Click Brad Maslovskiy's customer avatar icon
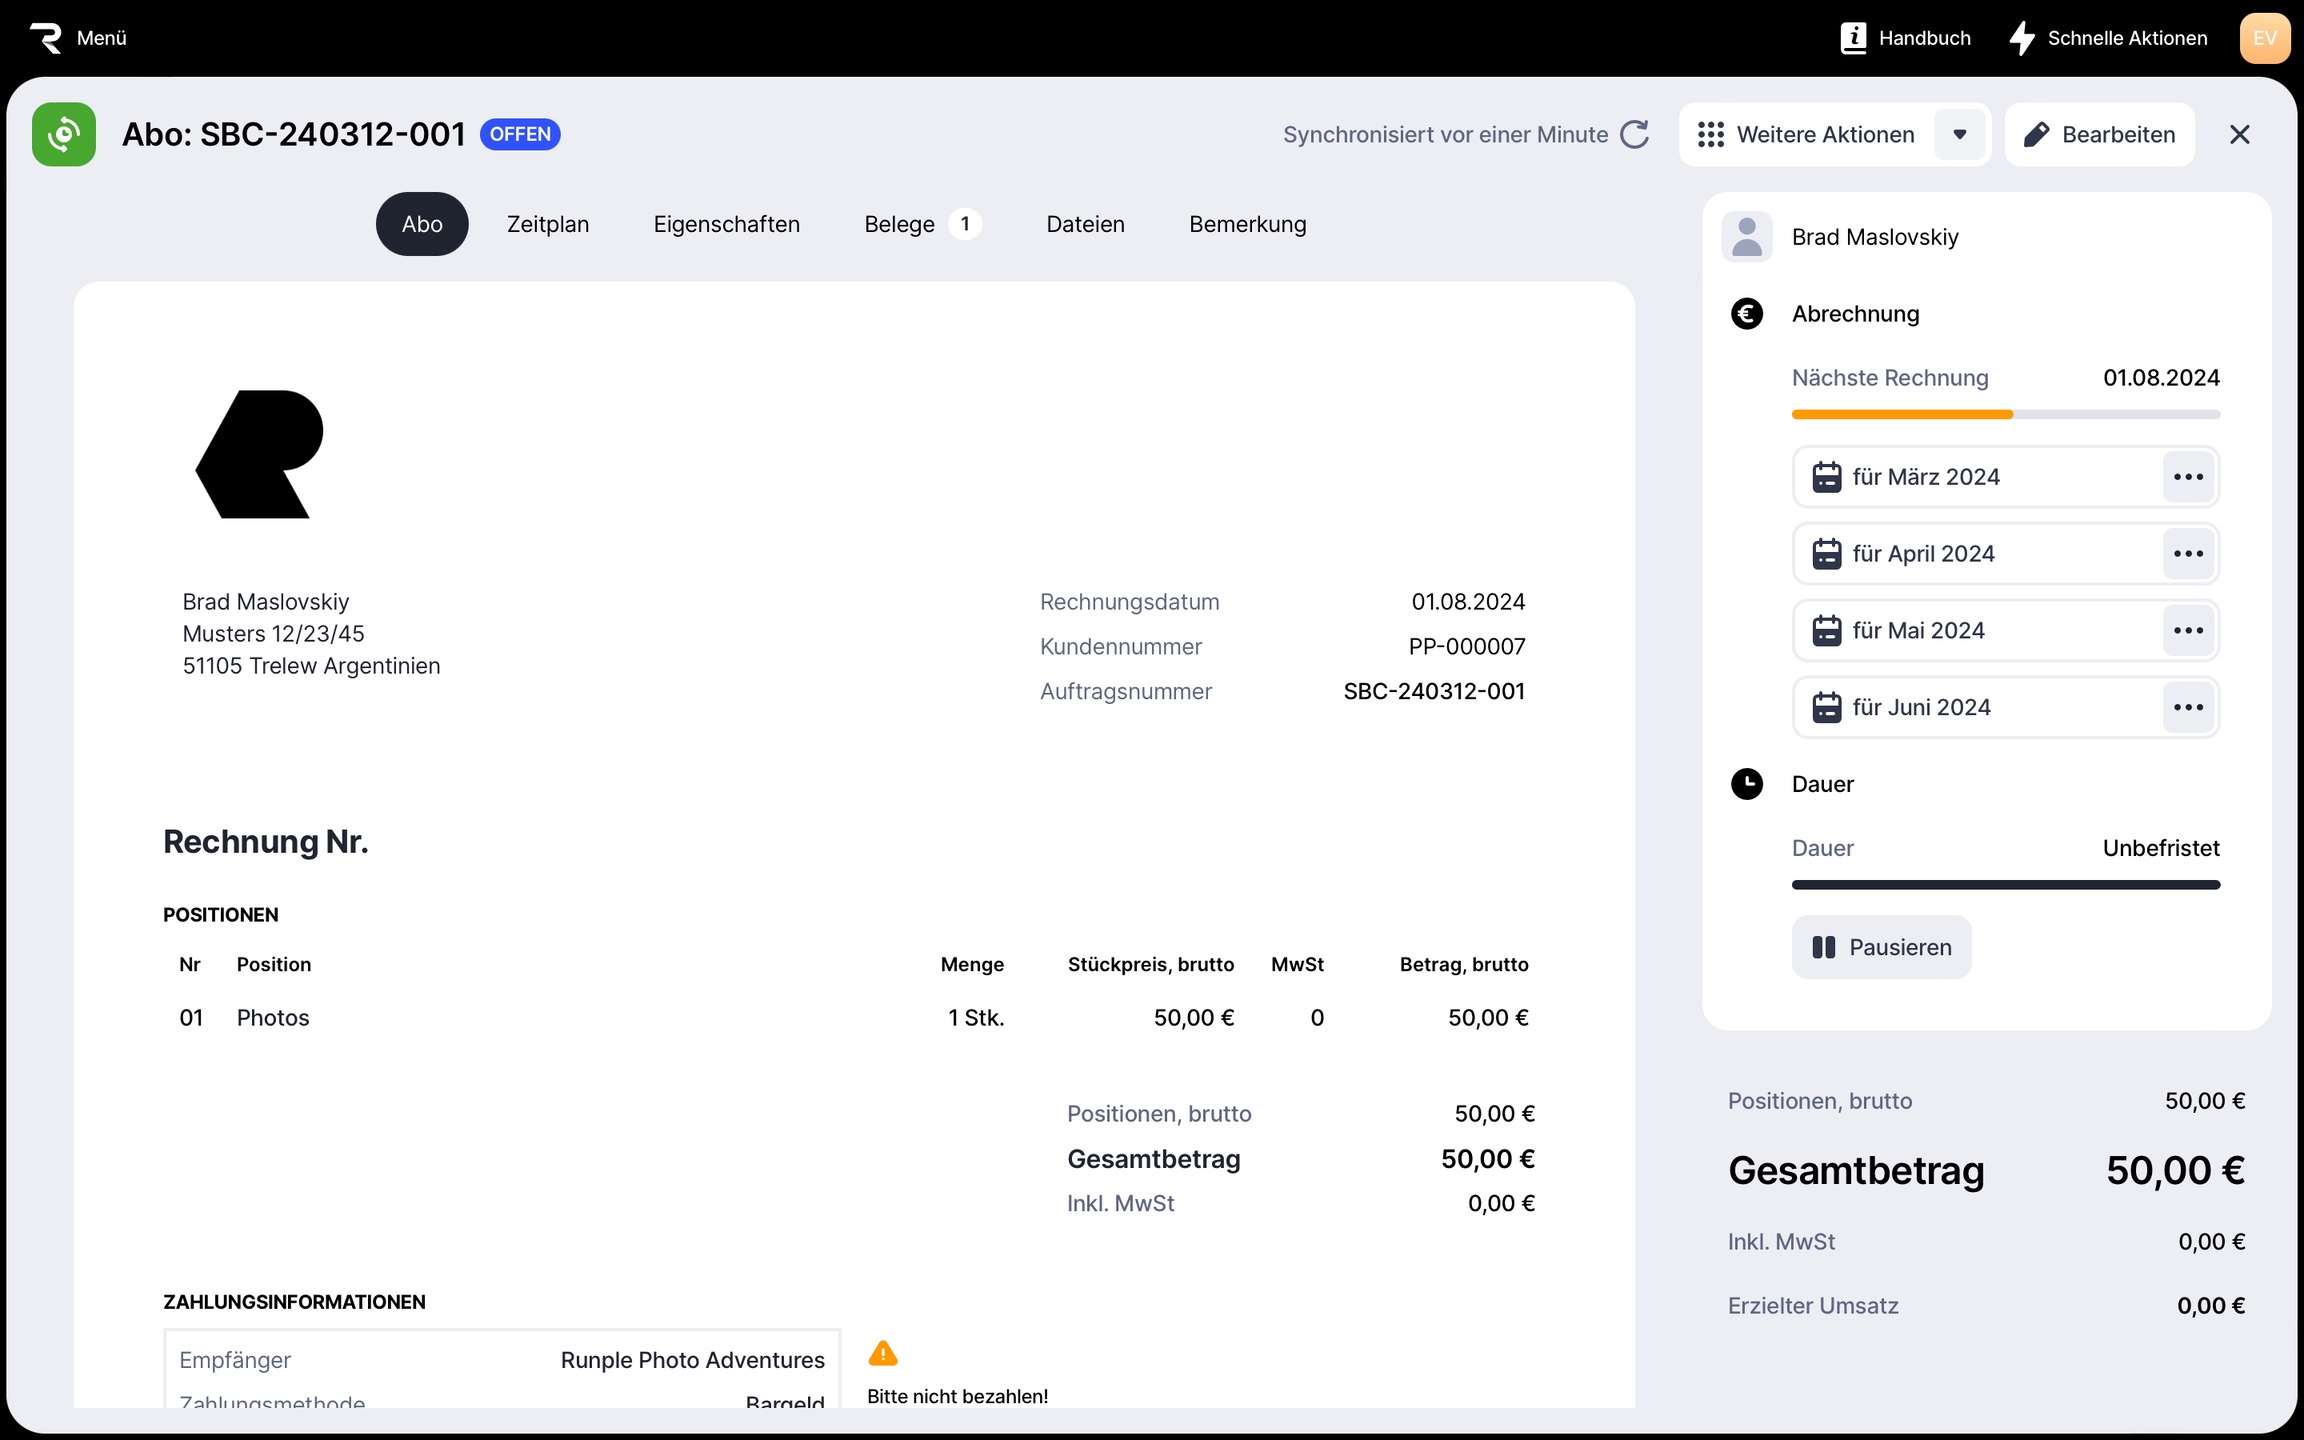This screenshot has height=1440, width=2304. tap(1746, 237)
